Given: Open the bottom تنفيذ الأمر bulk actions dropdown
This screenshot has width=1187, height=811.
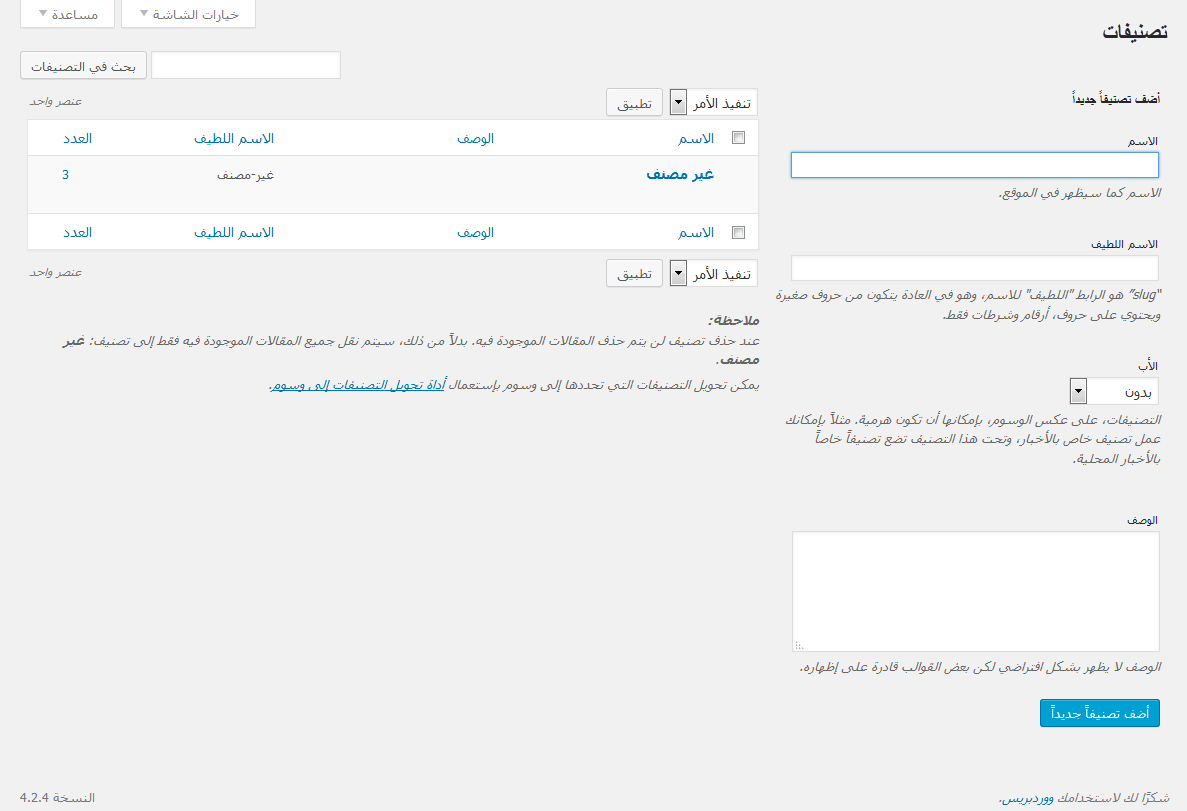Looking at the screenshot, I should [713, 273].
